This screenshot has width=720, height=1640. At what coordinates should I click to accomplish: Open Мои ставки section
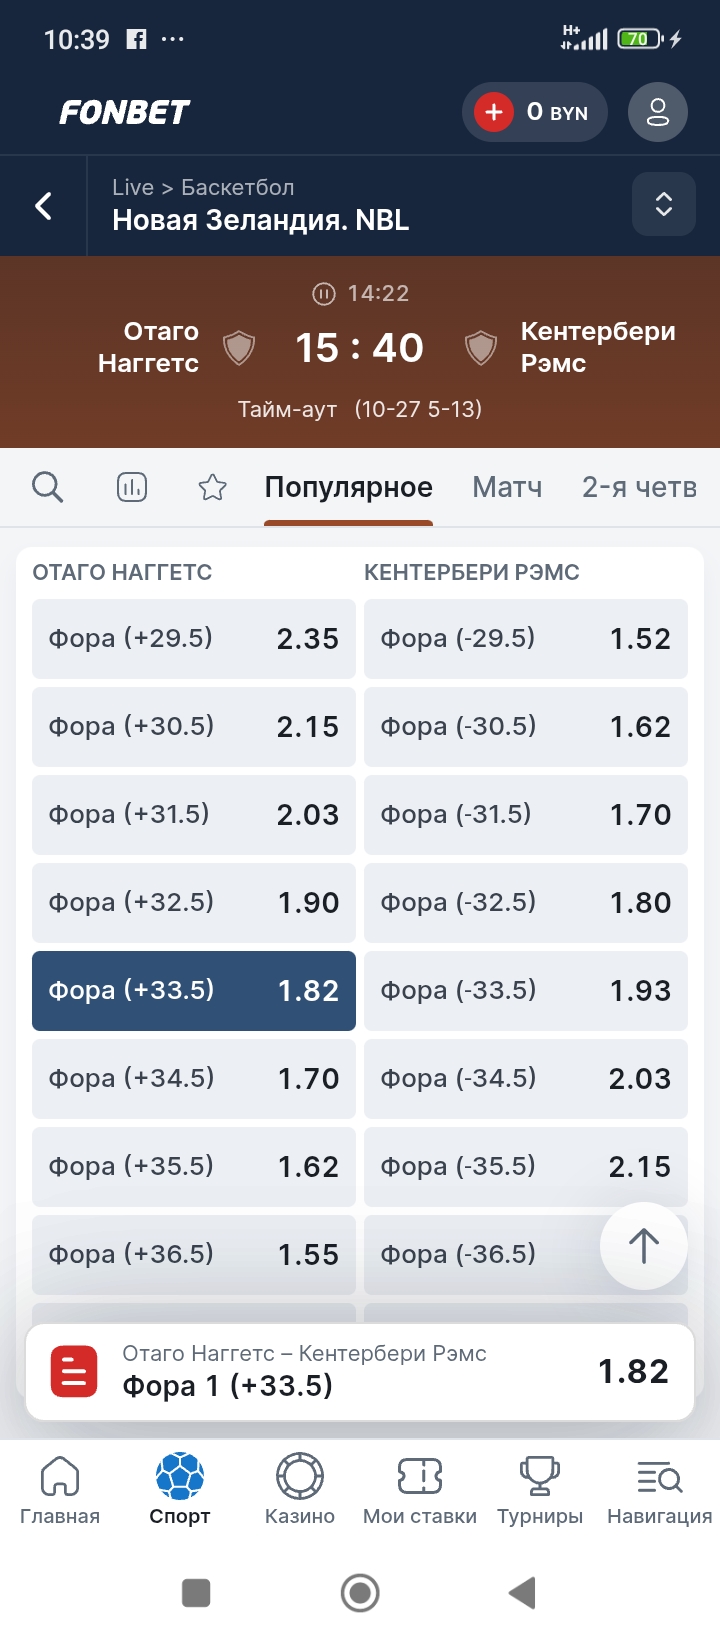(420, 1488)
